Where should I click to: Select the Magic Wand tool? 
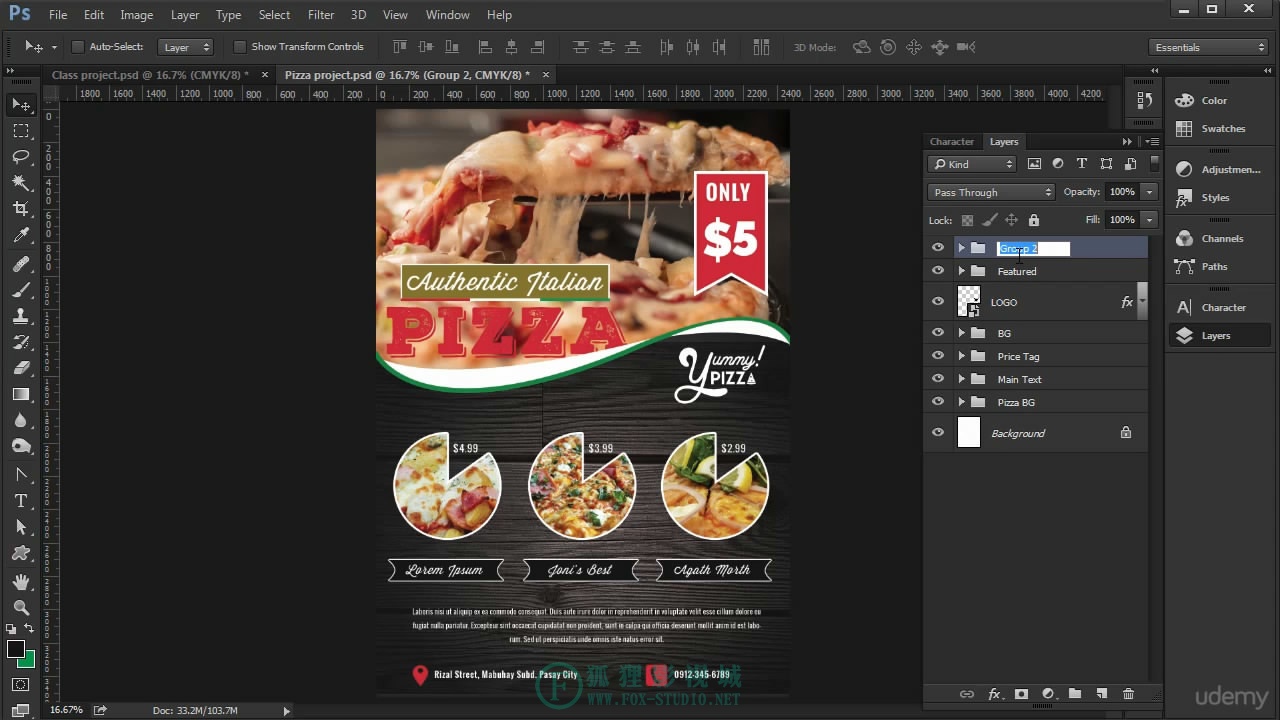point(21,183)
